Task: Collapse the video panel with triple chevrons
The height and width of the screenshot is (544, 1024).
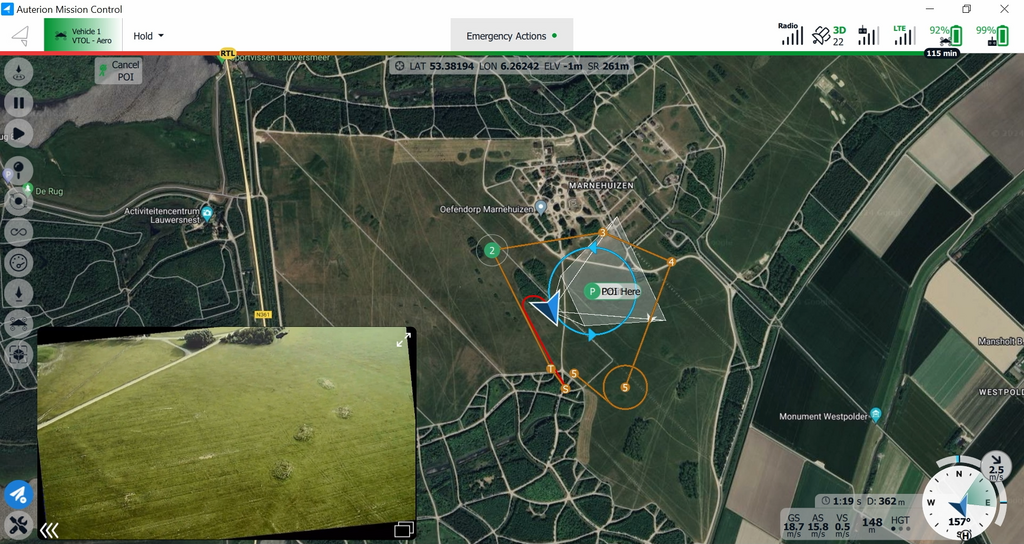Action: coord(49,530)
